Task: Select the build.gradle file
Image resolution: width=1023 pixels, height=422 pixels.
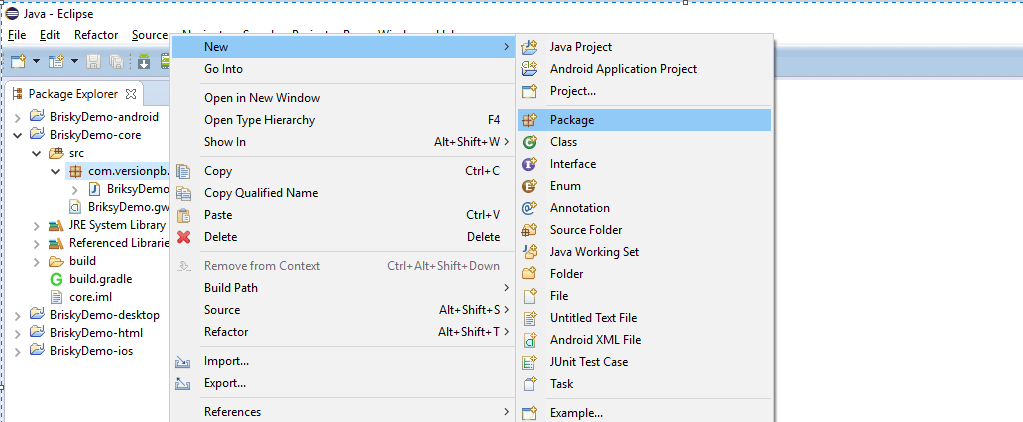Action: pyautogui.click(x=100, y=279)
